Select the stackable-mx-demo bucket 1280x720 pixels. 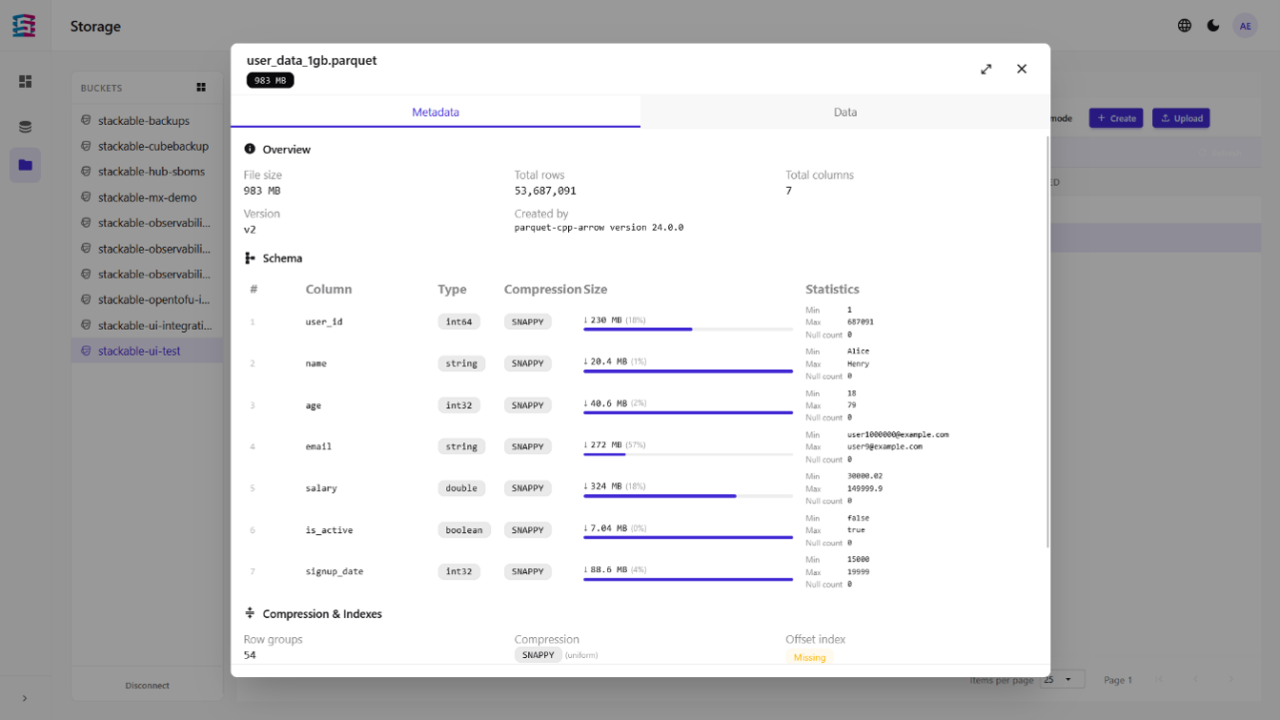(148, 198)
